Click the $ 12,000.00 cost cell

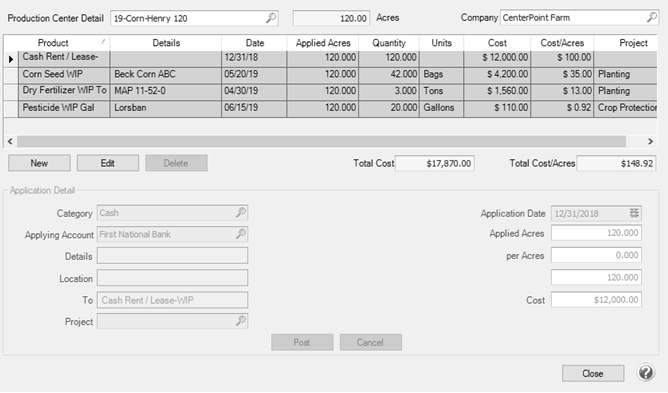[497, 59]
